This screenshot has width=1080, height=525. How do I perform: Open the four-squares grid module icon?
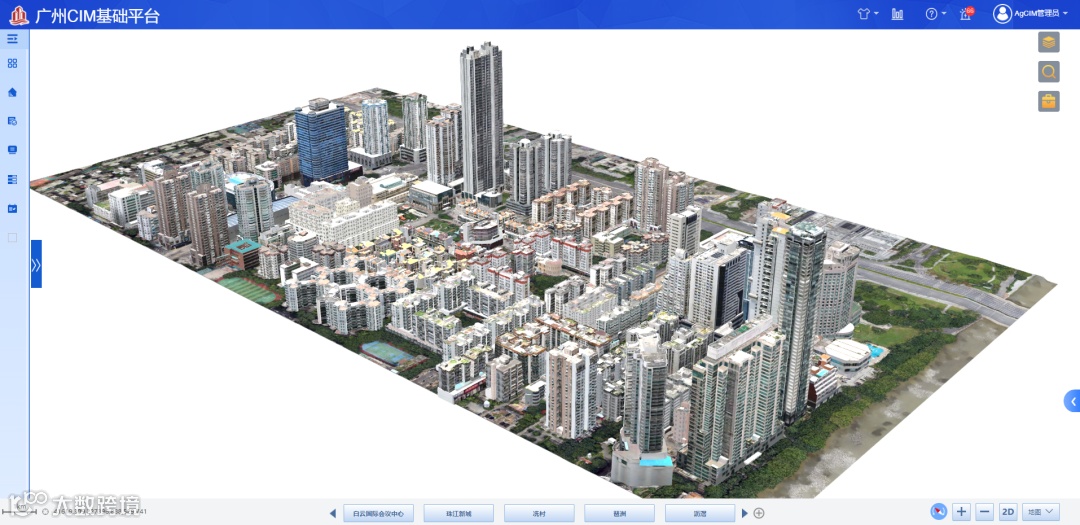click(12, 63)
